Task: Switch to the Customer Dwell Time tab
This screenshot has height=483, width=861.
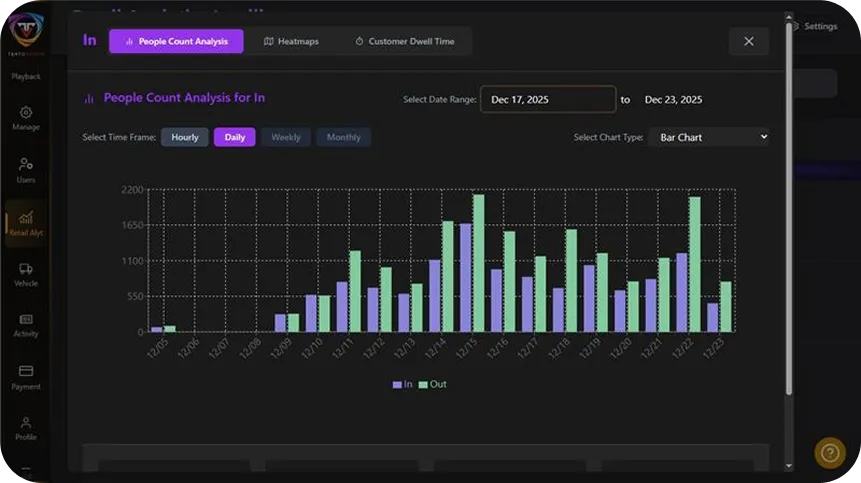Action: [x=404, y=41]
